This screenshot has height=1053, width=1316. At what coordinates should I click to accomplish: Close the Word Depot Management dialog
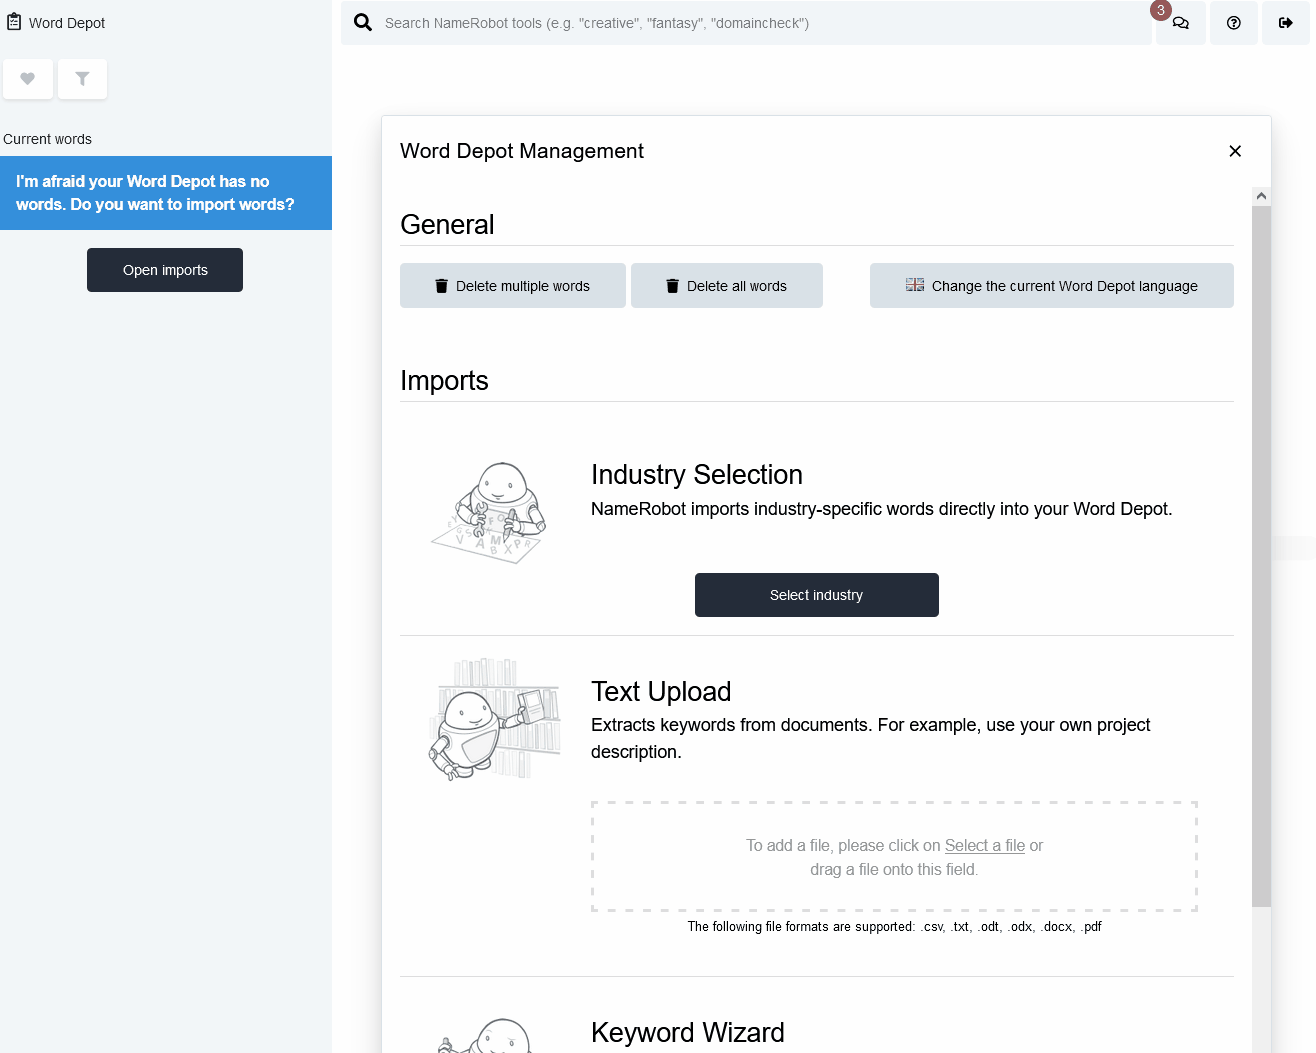coord(1235,151)
